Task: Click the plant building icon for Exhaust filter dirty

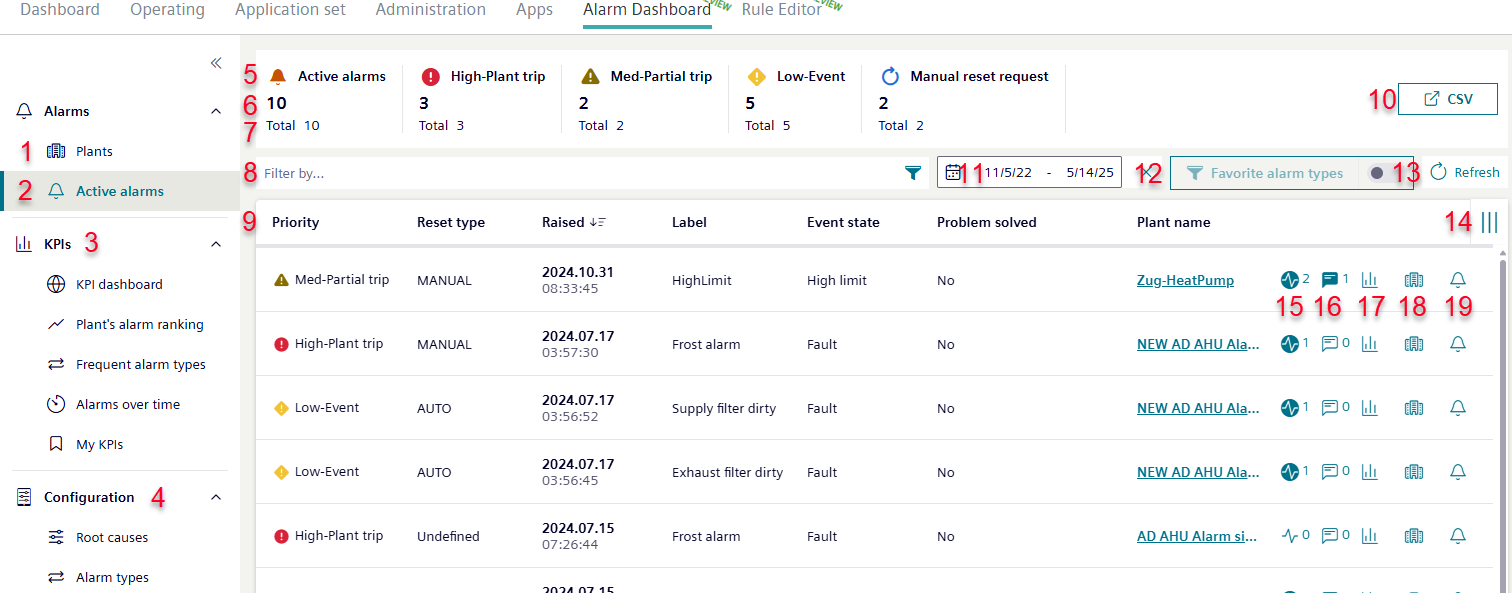Action: pyautogui.click(x=1414, y=472)
